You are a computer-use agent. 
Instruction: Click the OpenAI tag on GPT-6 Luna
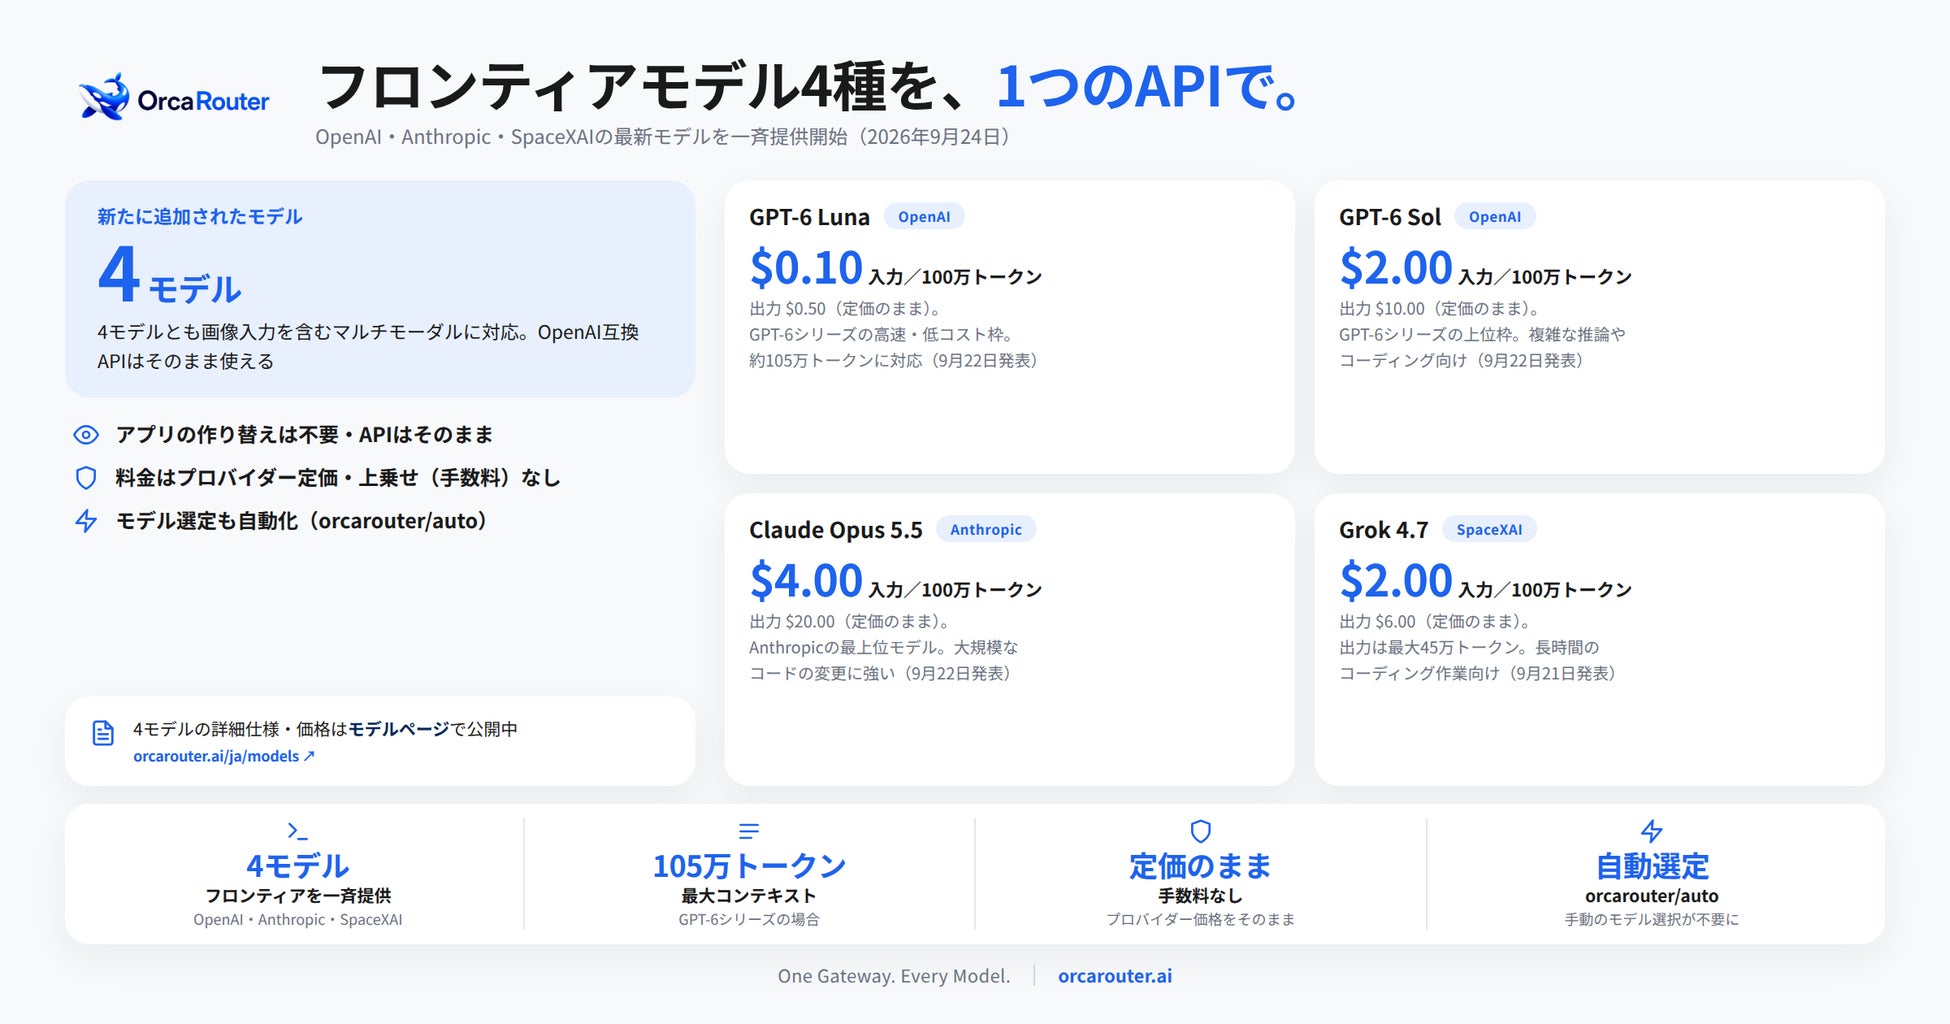[x=924, y=217]
